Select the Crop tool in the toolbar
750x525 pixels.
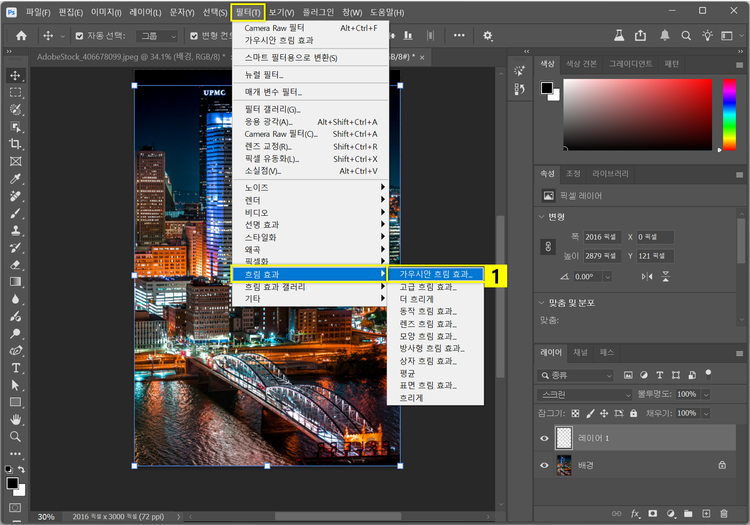pos(15,144)
